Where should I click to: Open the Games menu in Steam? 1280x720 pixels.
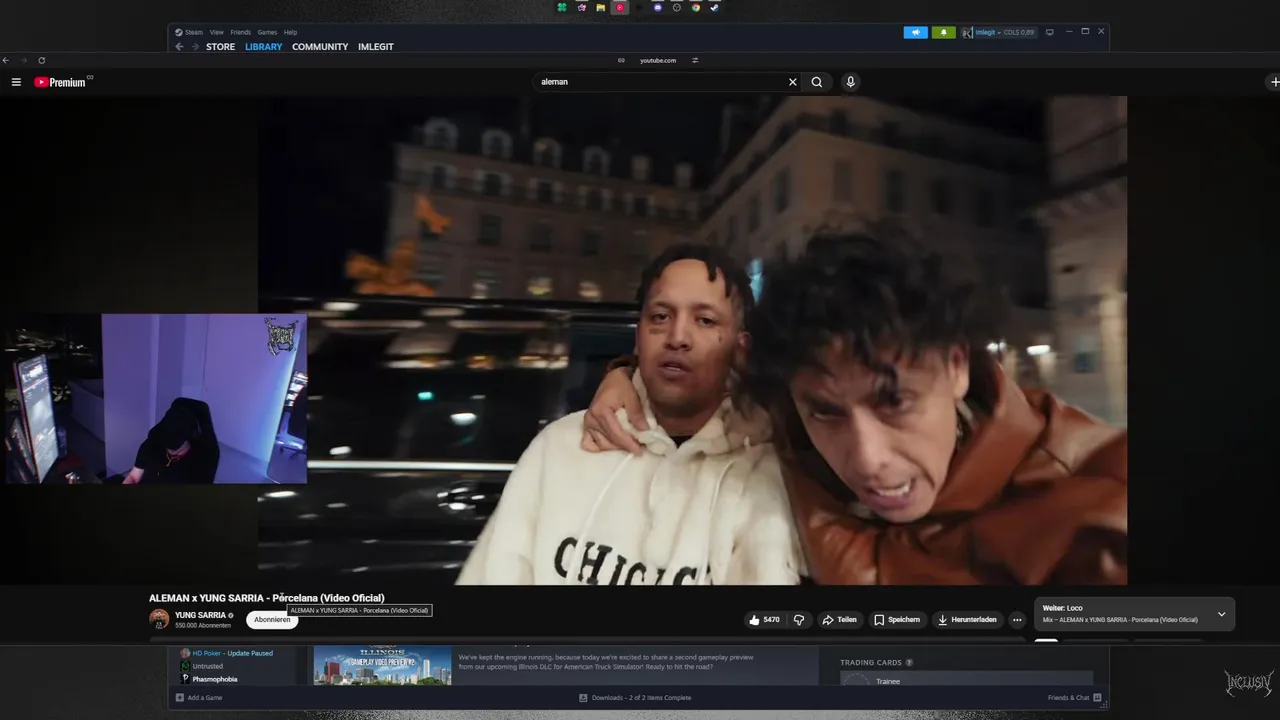tap(267, 32)
